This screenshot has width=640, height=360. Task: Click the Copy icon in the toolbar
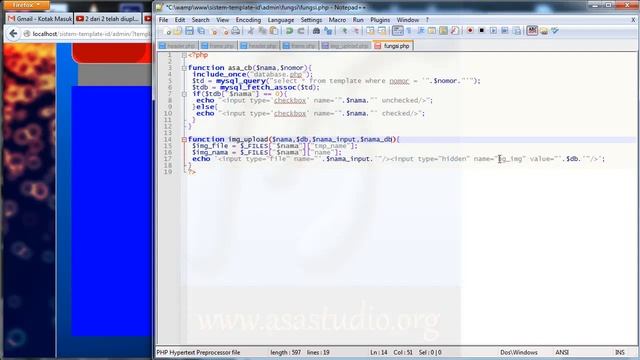(x=262, y=31)
